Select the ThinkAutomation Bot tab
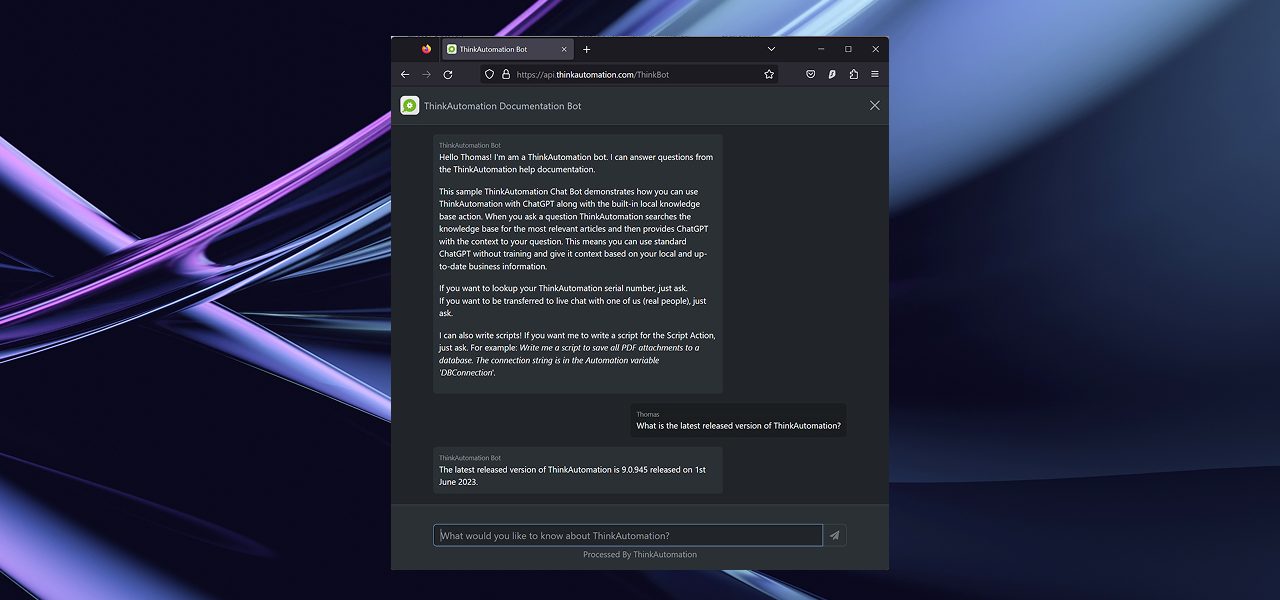1280x600 pixels. point(500,49)
